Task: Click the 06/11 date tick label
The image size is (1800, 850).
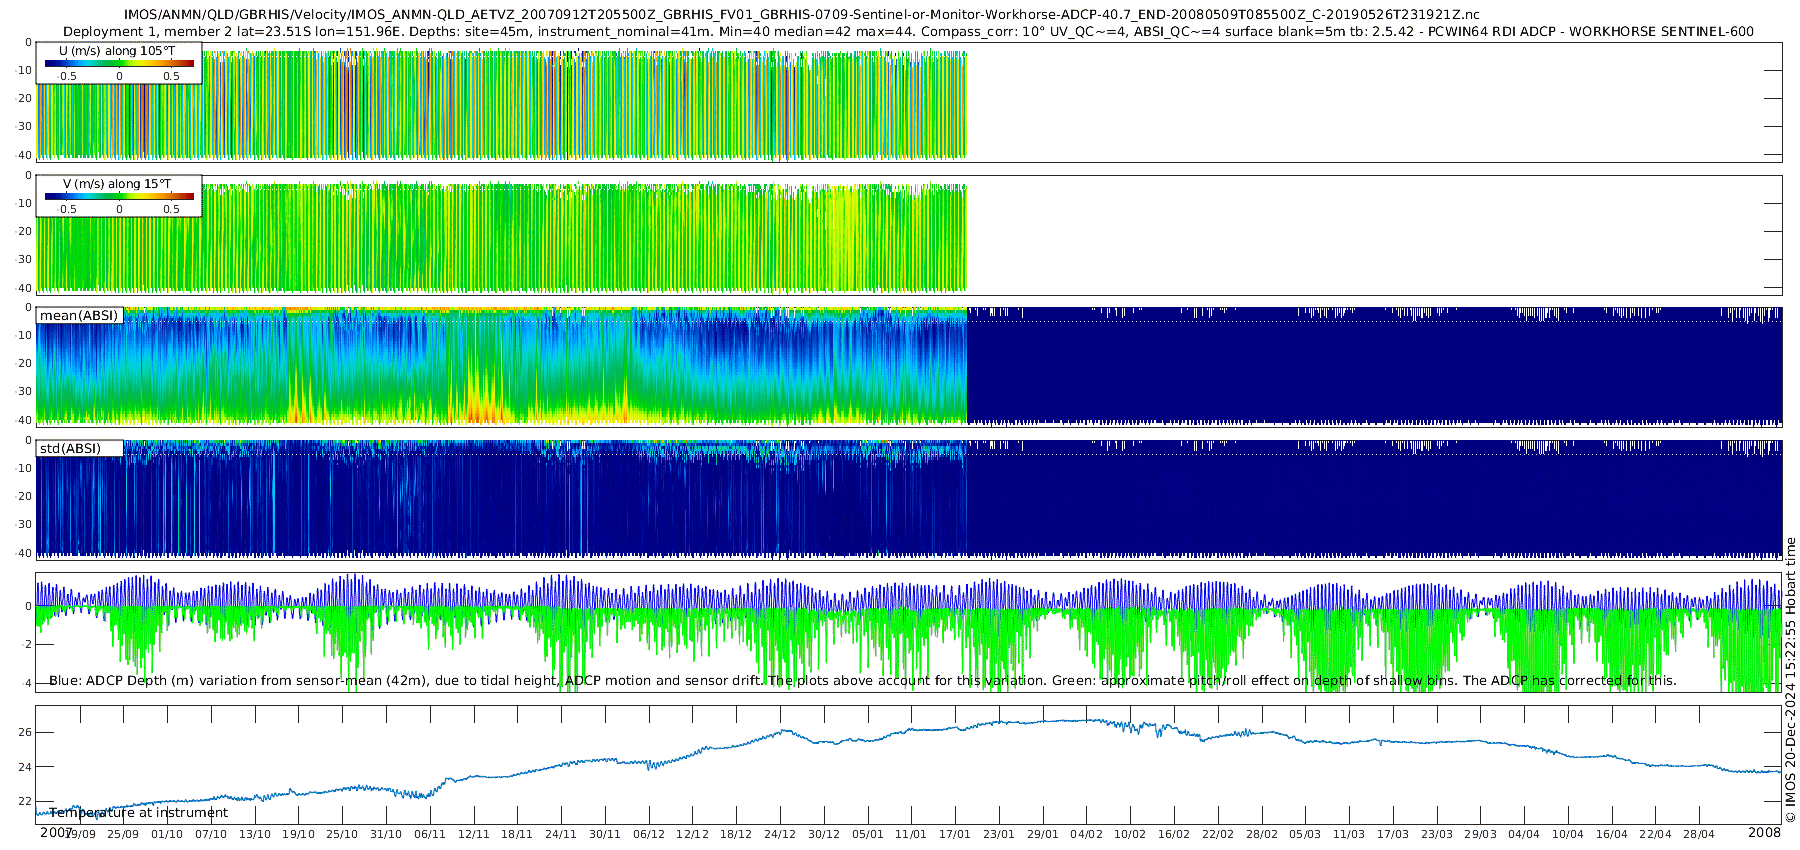Action: tap(430, 834)
